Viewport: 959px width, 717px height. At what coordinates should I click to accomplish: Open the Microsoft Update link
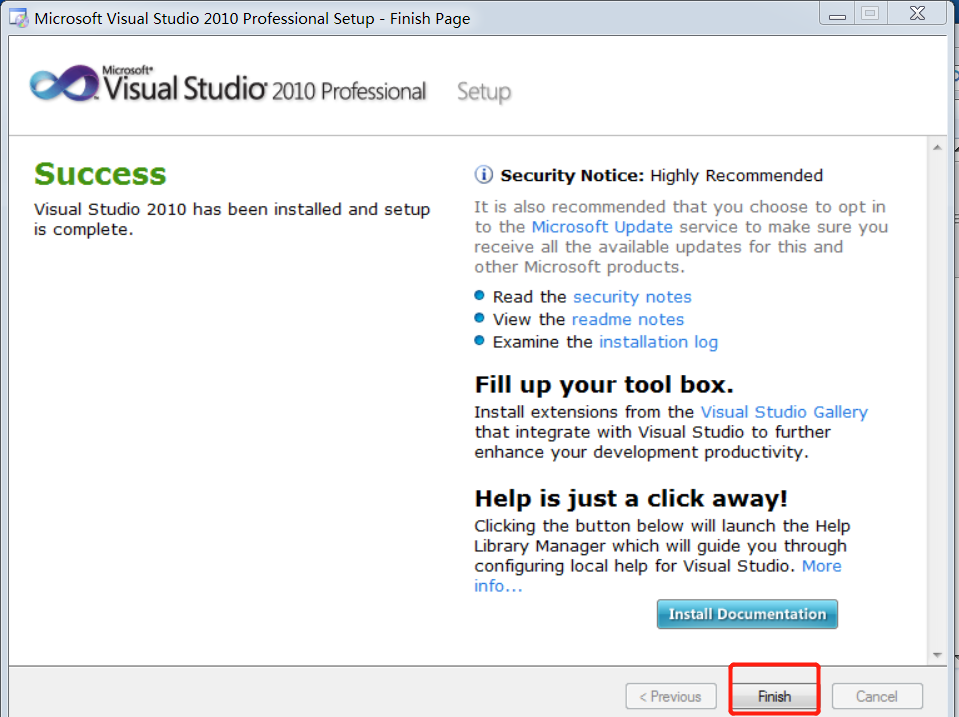coord(602,227)
